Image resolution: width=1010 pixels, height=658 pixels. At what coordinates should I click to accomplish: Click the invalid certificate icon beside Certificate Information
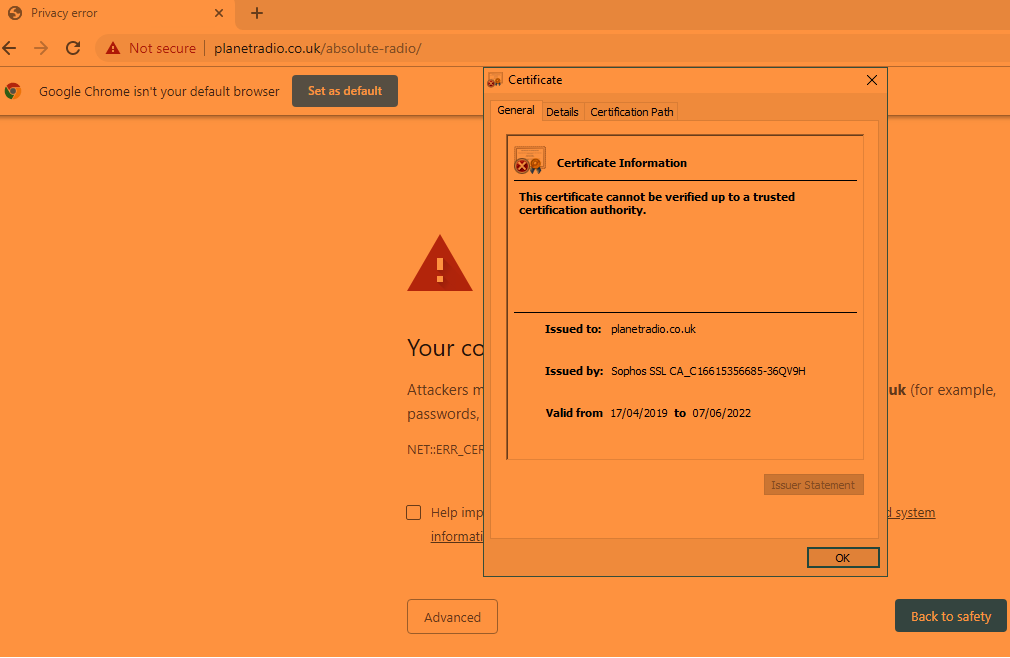(x=529, y=160)
